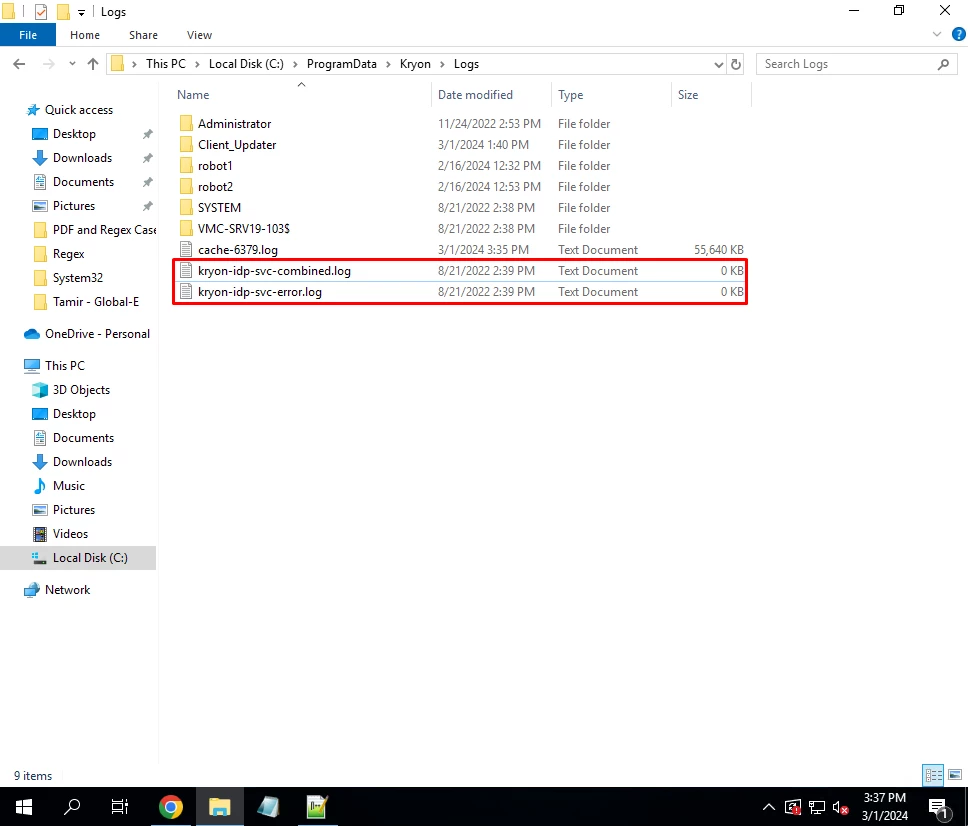Open dropdown chevron after ProgramData breadcrumb
Image resolution: width=968 pixels, height=826 pixels.
[388, 64]
